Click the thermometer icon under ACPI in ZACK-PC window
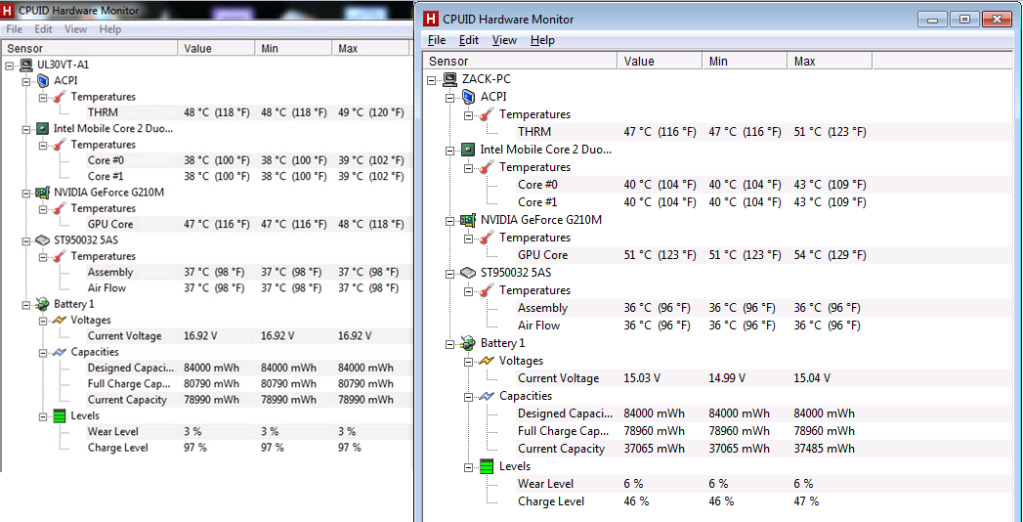 [x=488, y=114]
